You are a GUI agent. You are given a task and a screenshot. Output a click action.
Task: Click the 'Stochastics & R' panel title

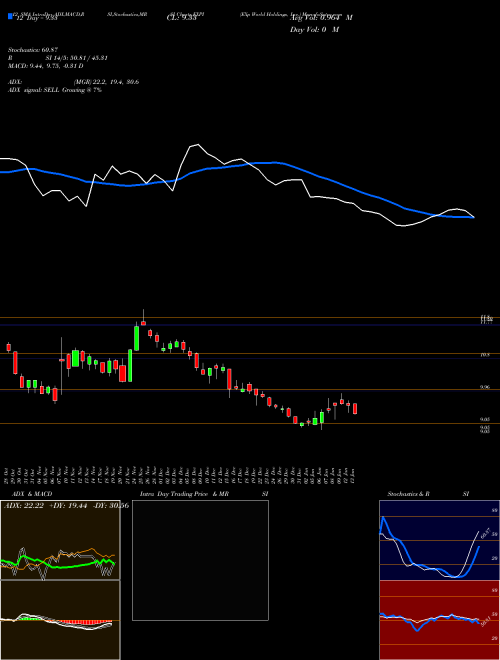(x=409, y=494)
